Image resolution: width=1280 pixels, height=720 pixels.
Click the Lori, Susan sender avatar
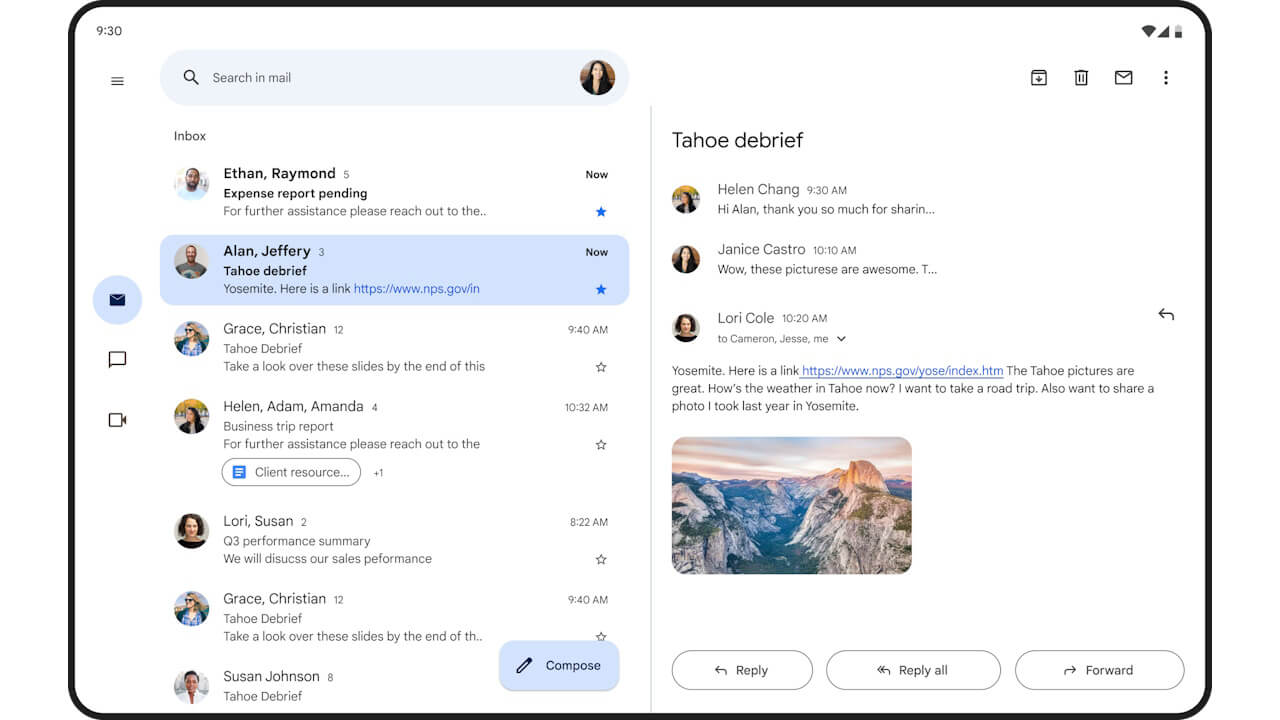point(191,531)
